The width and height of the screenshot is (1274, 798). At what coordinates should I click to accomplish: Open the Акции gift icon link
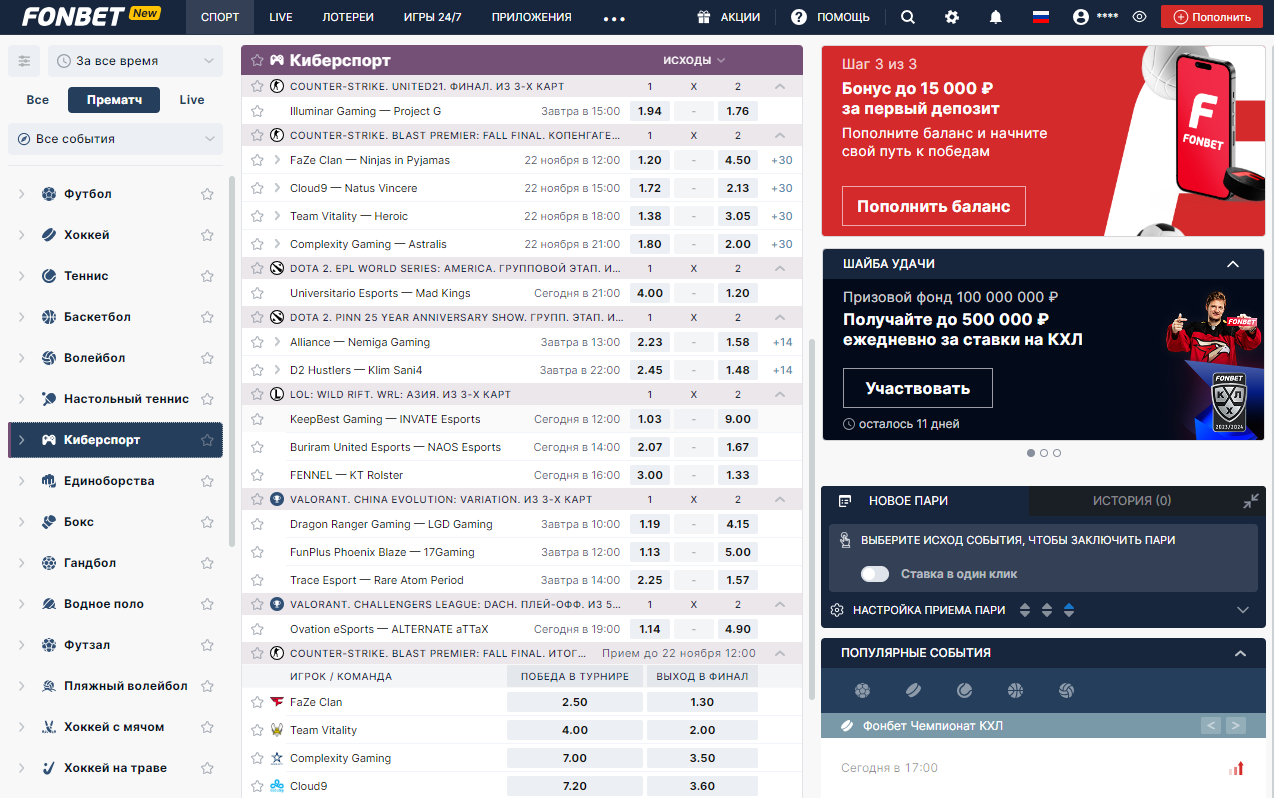pos(704,17)
